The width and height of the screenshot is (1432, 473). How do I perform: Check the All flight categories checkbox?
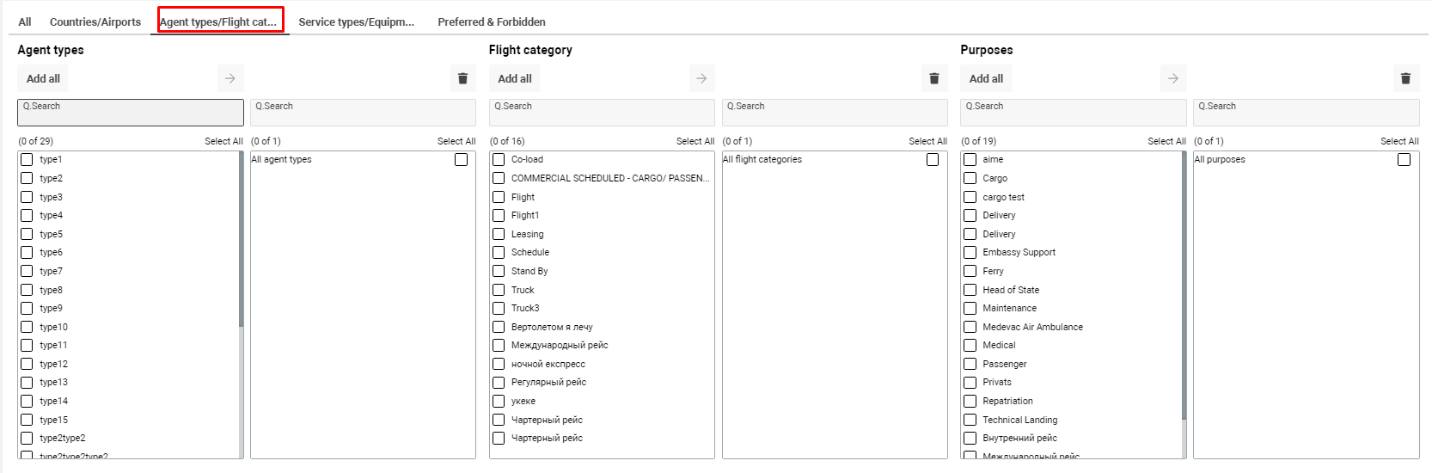pos(933,160)
